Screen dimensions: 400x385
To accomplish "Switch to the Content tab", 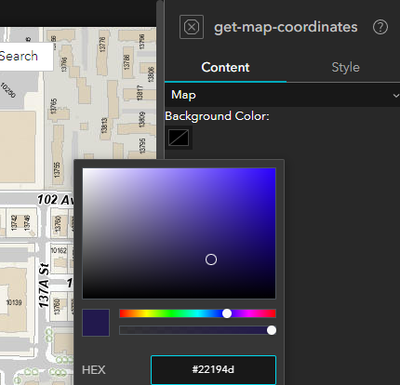I will [x=225, y=68].
